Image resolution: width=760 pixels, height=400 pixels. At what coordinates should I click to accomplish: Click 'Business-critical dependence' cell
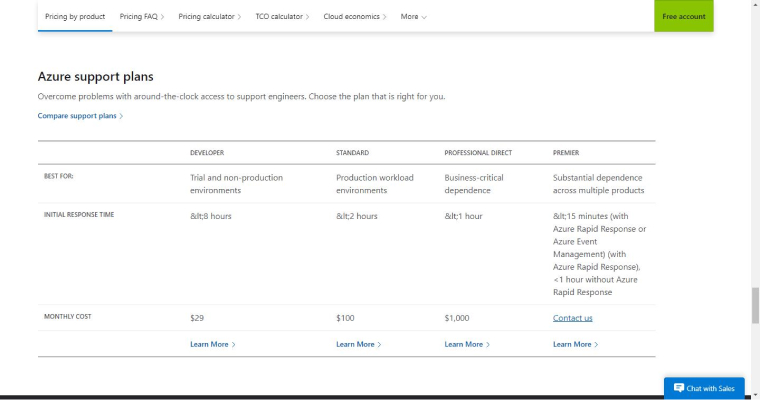474,184
